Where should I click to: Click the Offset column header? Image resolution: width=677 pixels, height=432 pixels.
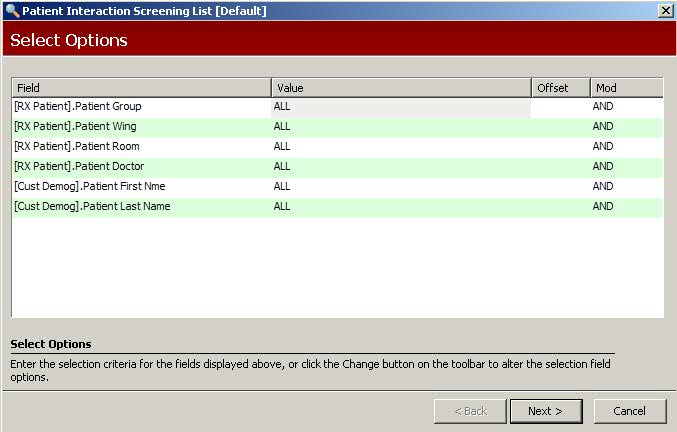pos(561,88)
